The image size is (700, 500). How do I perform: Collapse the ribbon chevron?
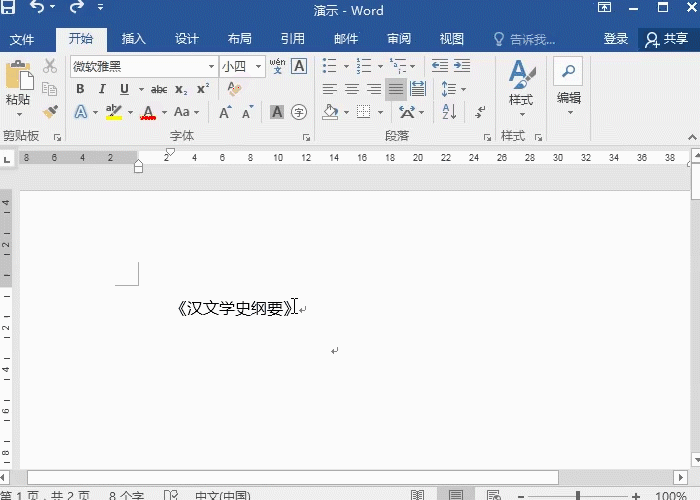[692, 137]
